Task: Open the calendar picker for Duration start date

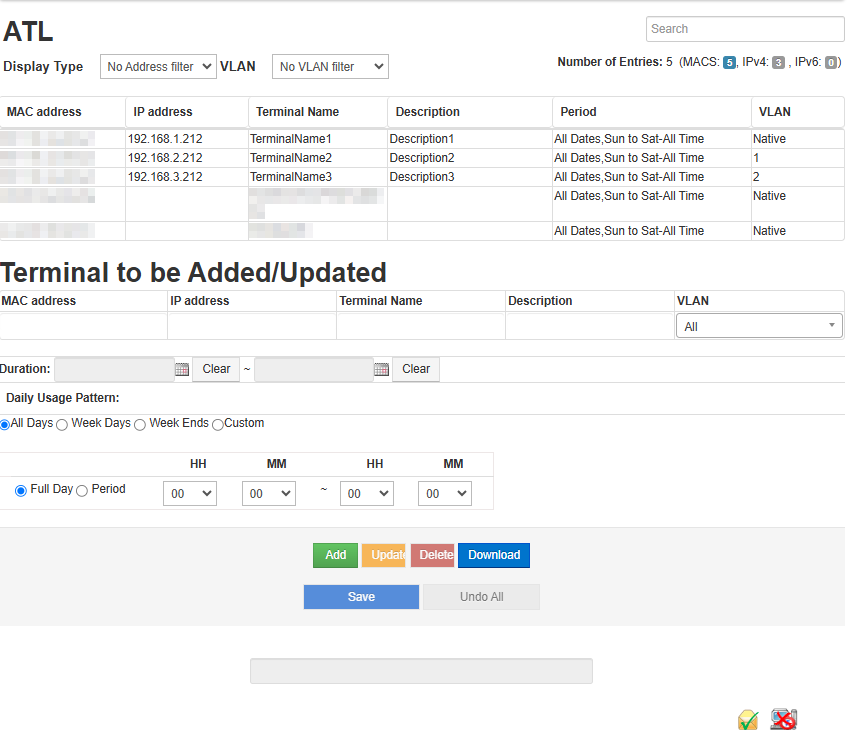Action: (182, 369)
